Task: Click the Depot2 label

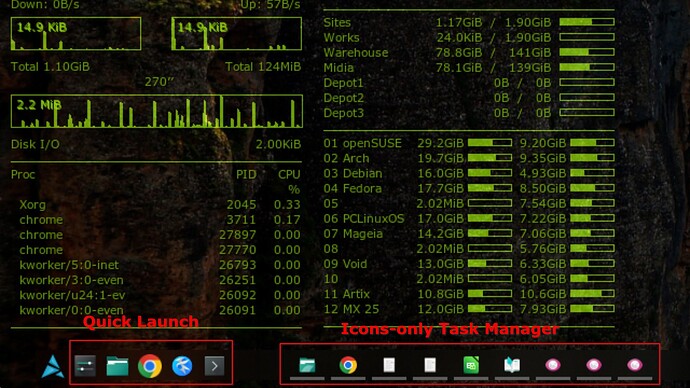Action: (343, 98)
